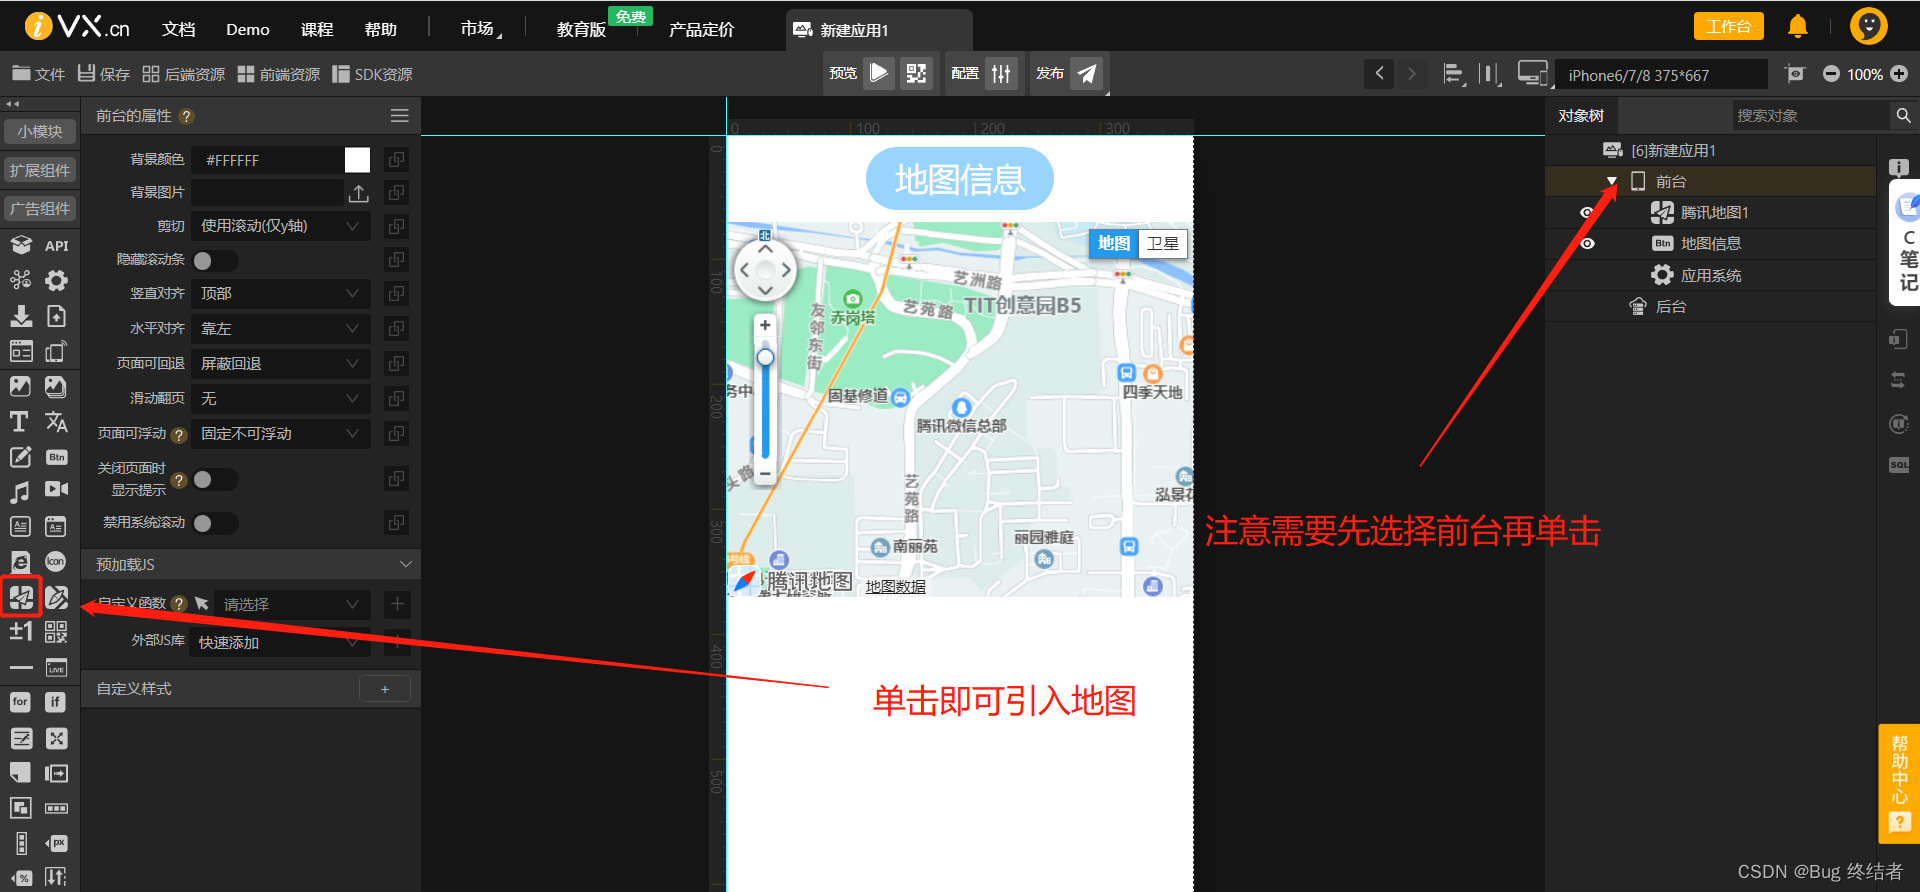Open the 市场 menu
1920x892 pixels.
(x=480, y=29)
